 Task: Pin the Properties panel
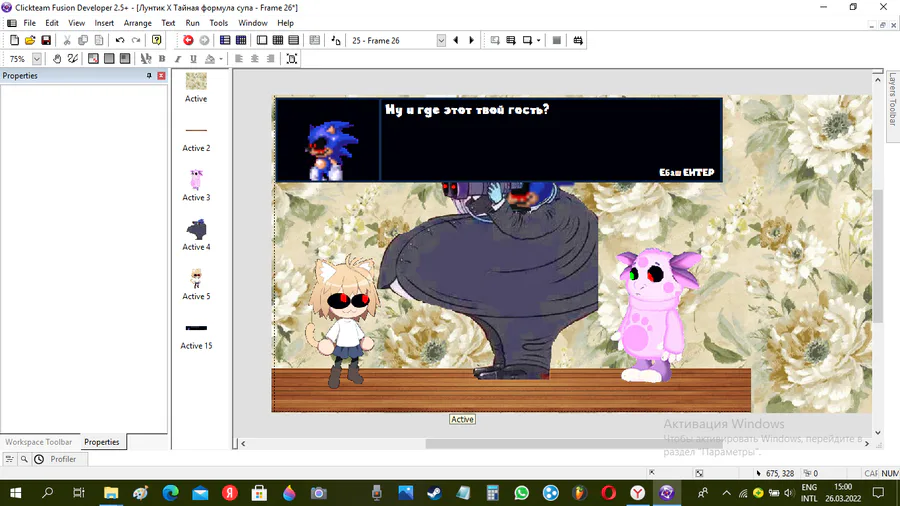tap(149, 76)
